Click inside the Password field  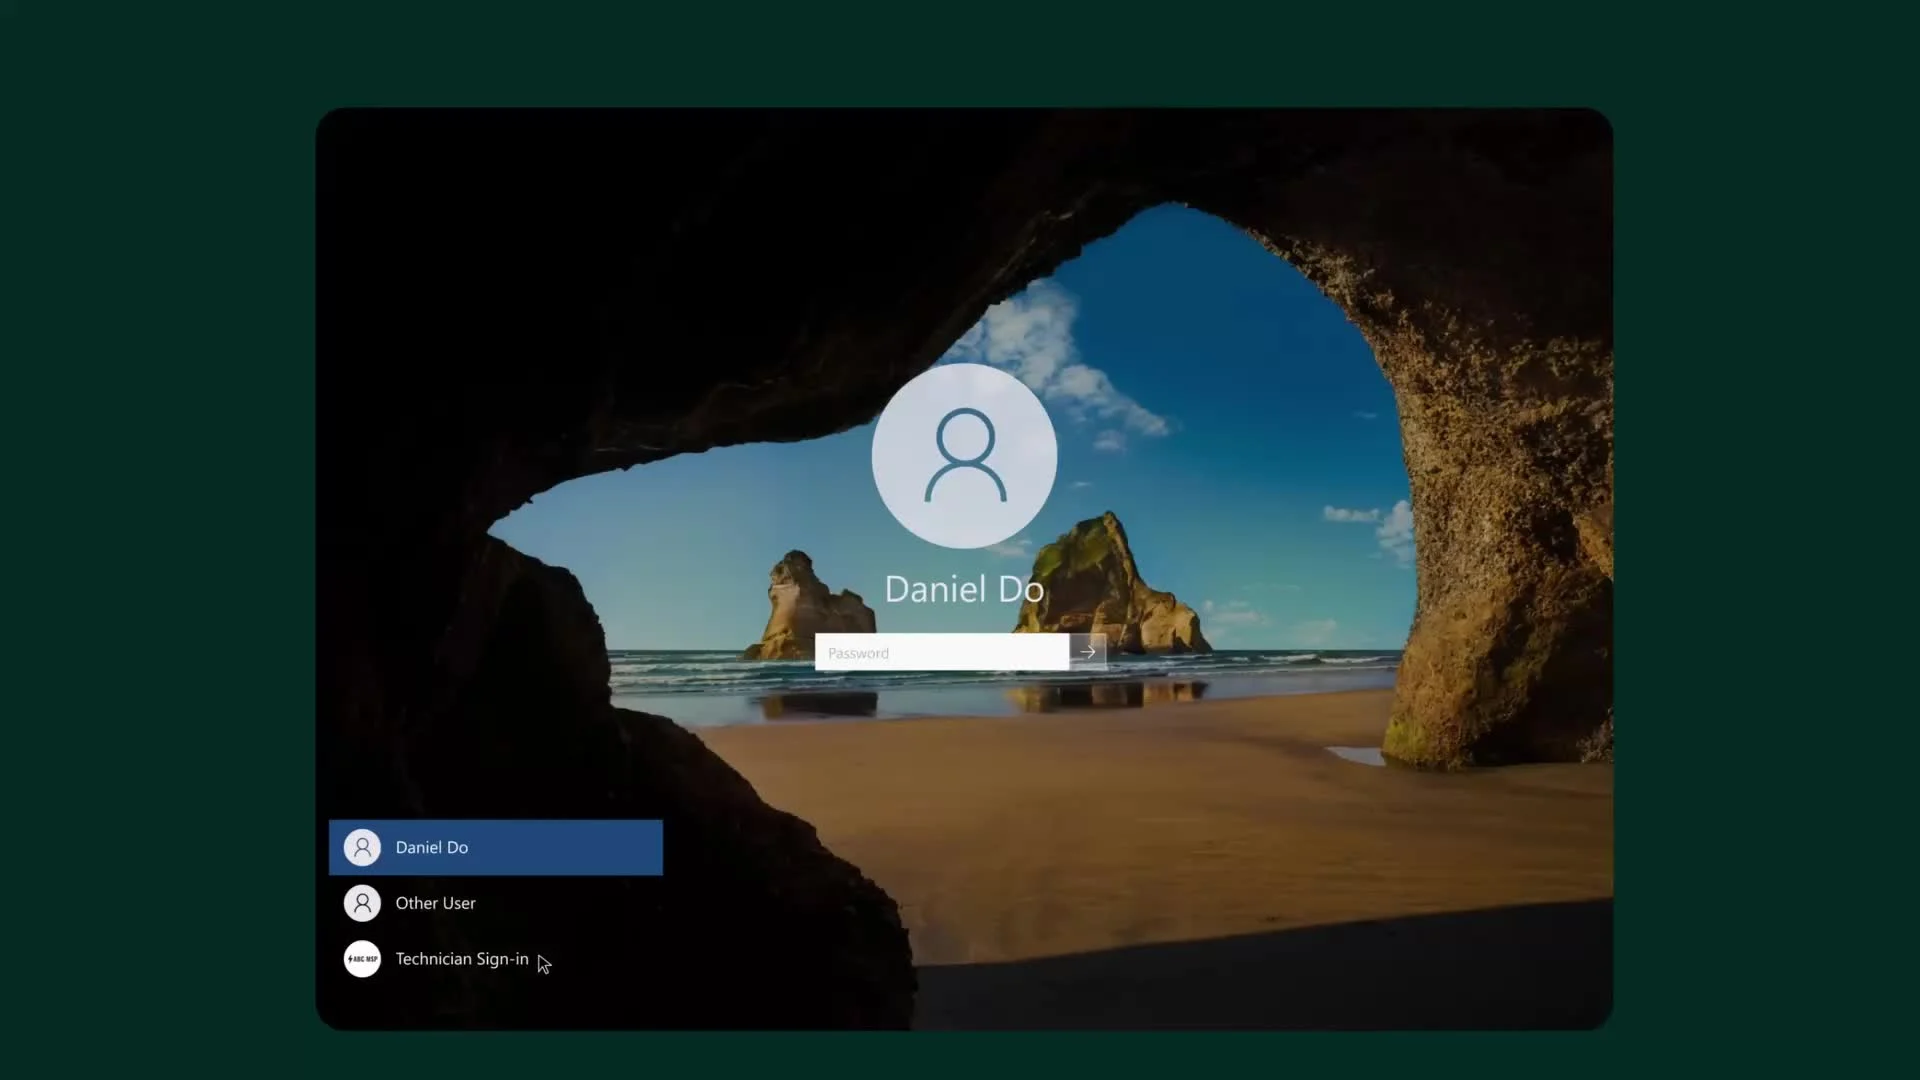[942, 652]
